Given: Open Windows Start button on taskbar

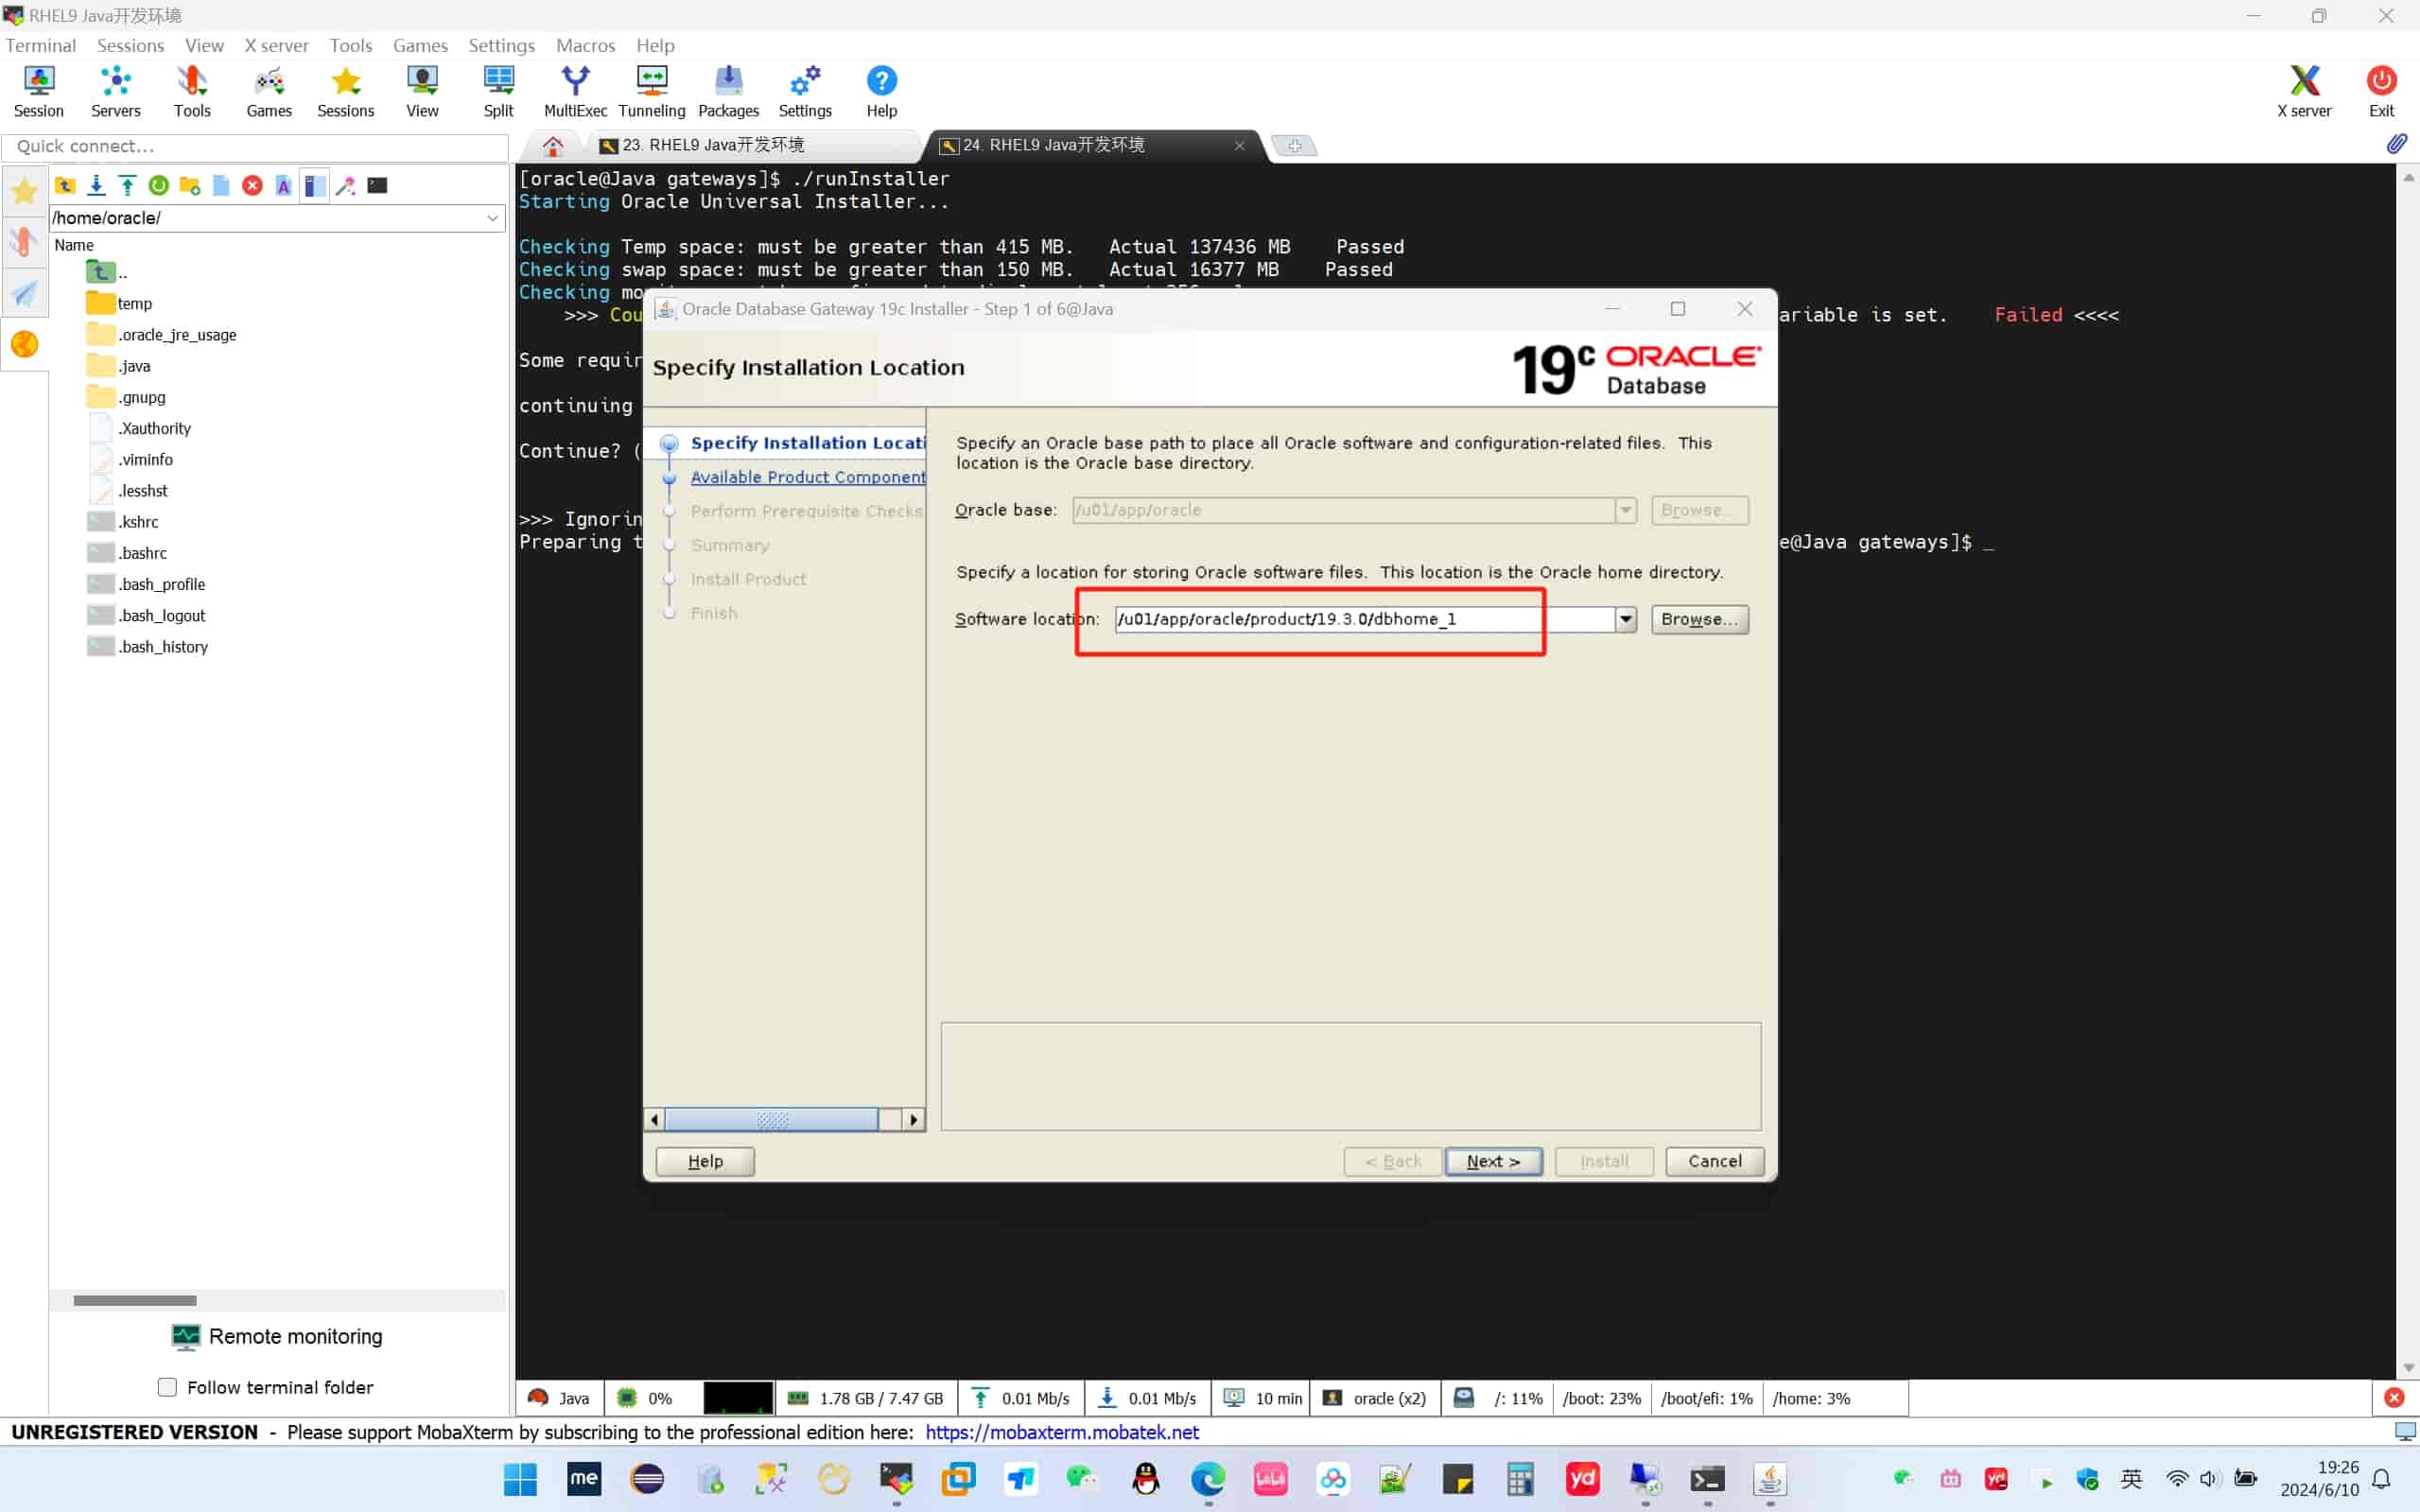Looking at the screenshot, I should (x=520, y=1479).
